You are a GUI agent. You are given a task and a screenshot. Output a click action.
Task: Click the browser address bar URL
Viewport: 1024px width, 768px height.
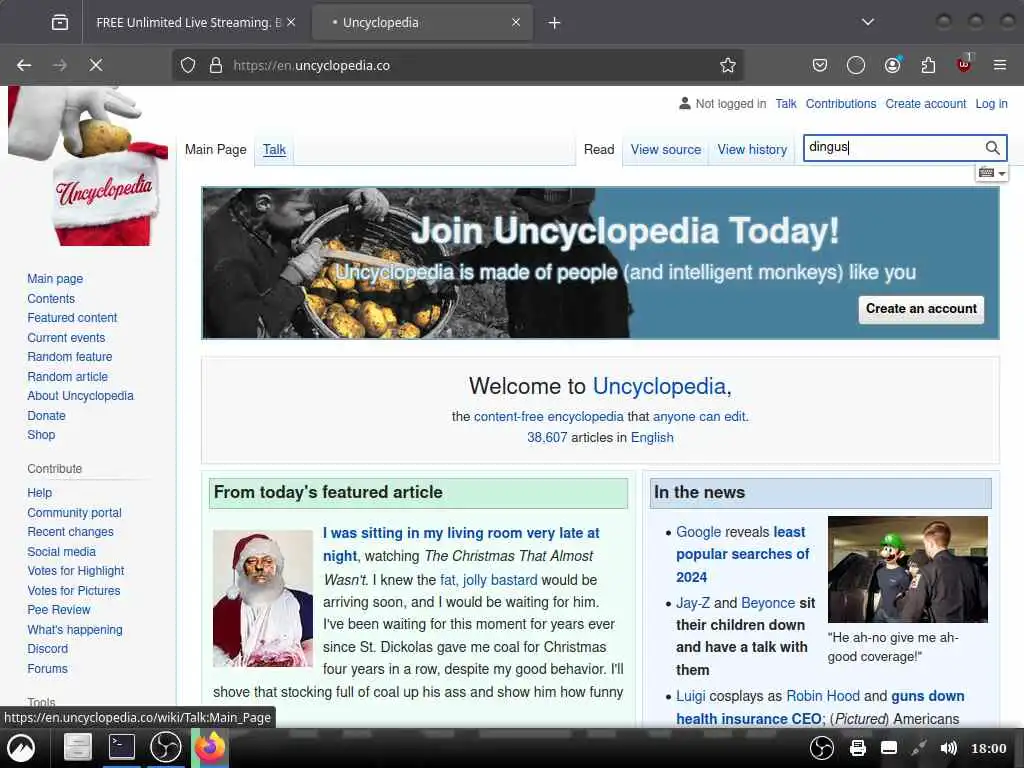457,65
